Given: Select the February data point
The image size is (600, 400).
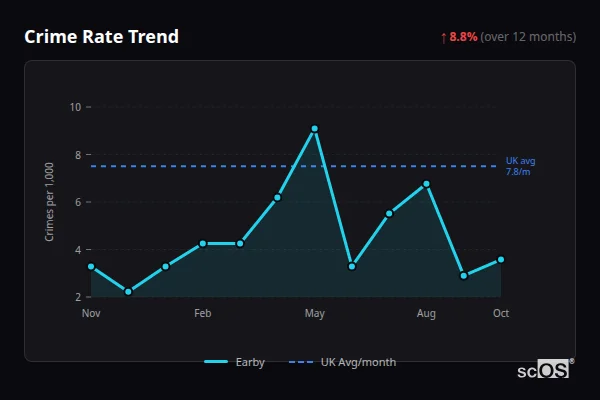Looking at the screenshot, I should [203, 244].
